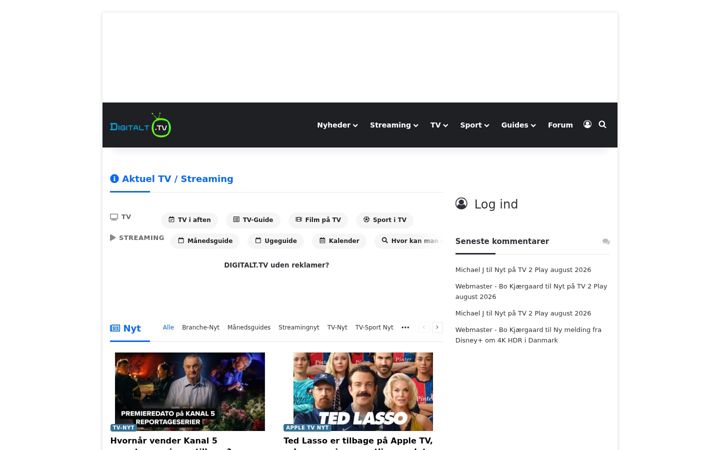Open Webmaster comment on Disney+ 4K HDR
720x450 pixels.
(528, 335)
